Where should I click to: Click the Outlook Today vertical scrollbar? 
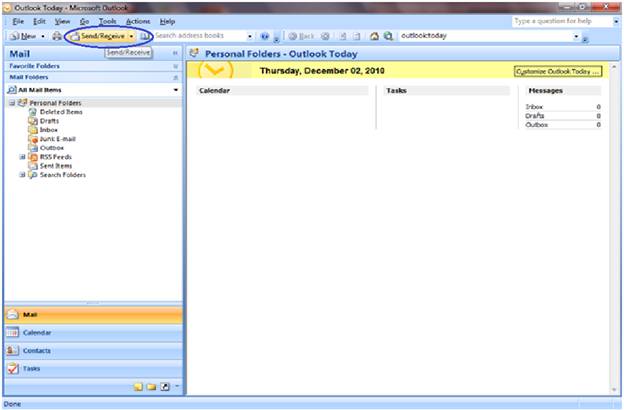click(x=614, y=227)
